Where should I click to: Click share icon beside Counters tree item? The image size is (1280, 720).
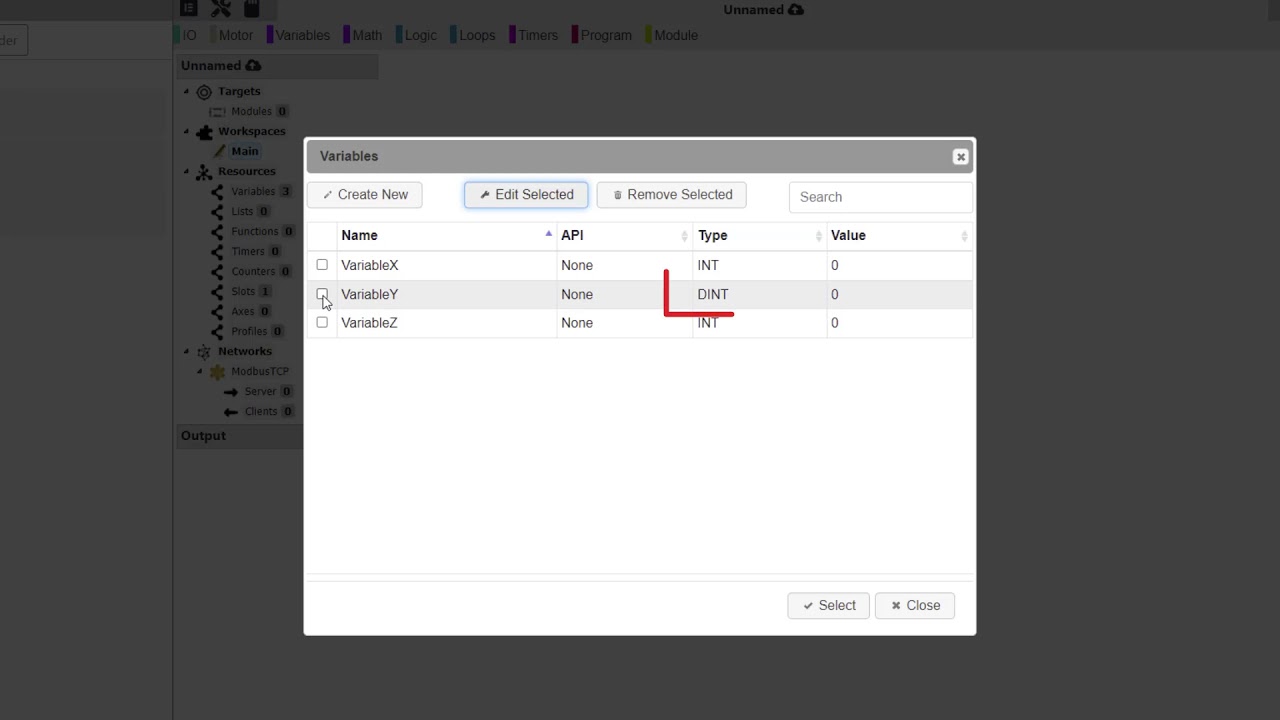point(217,272)
